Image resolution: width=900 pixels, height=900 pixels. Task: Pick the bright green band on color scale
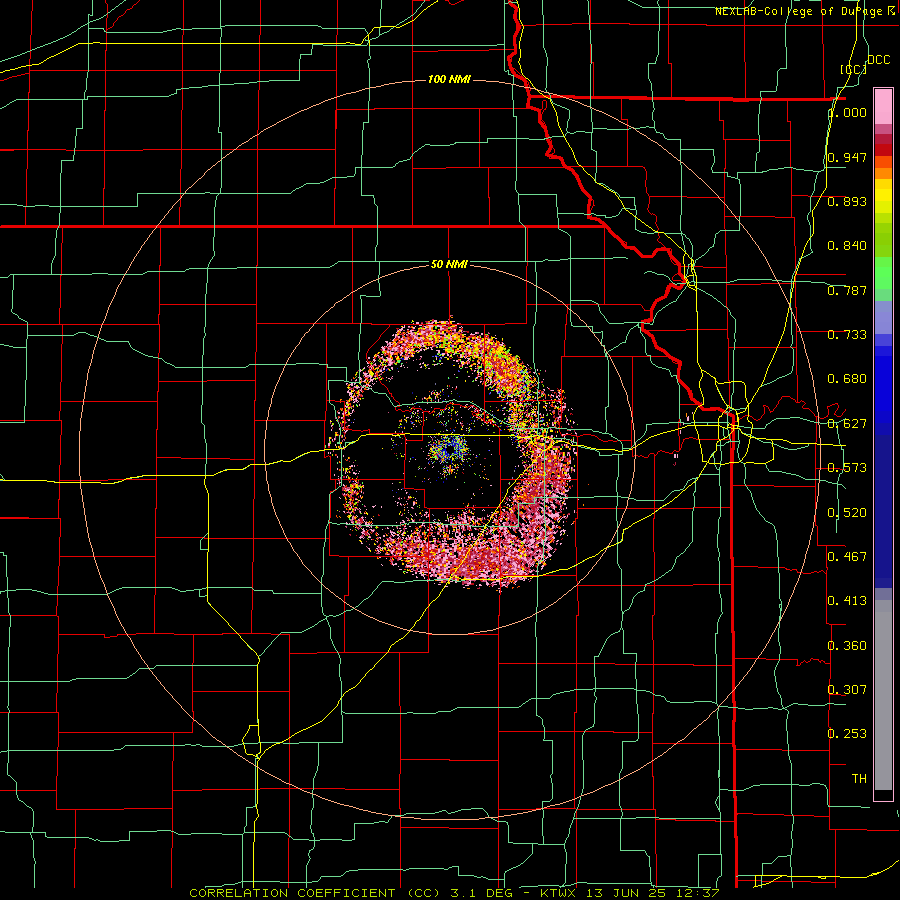[883, 273]
